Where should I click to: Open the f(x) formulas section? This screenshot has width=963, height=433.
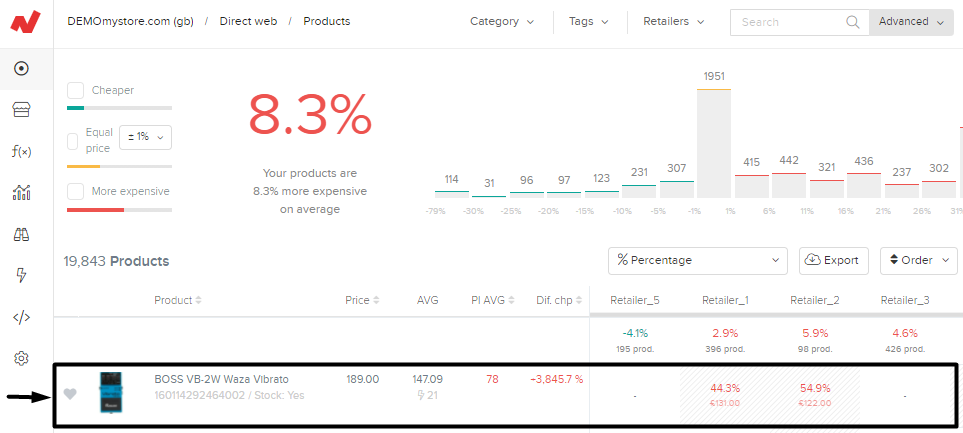tap(20, 151)
